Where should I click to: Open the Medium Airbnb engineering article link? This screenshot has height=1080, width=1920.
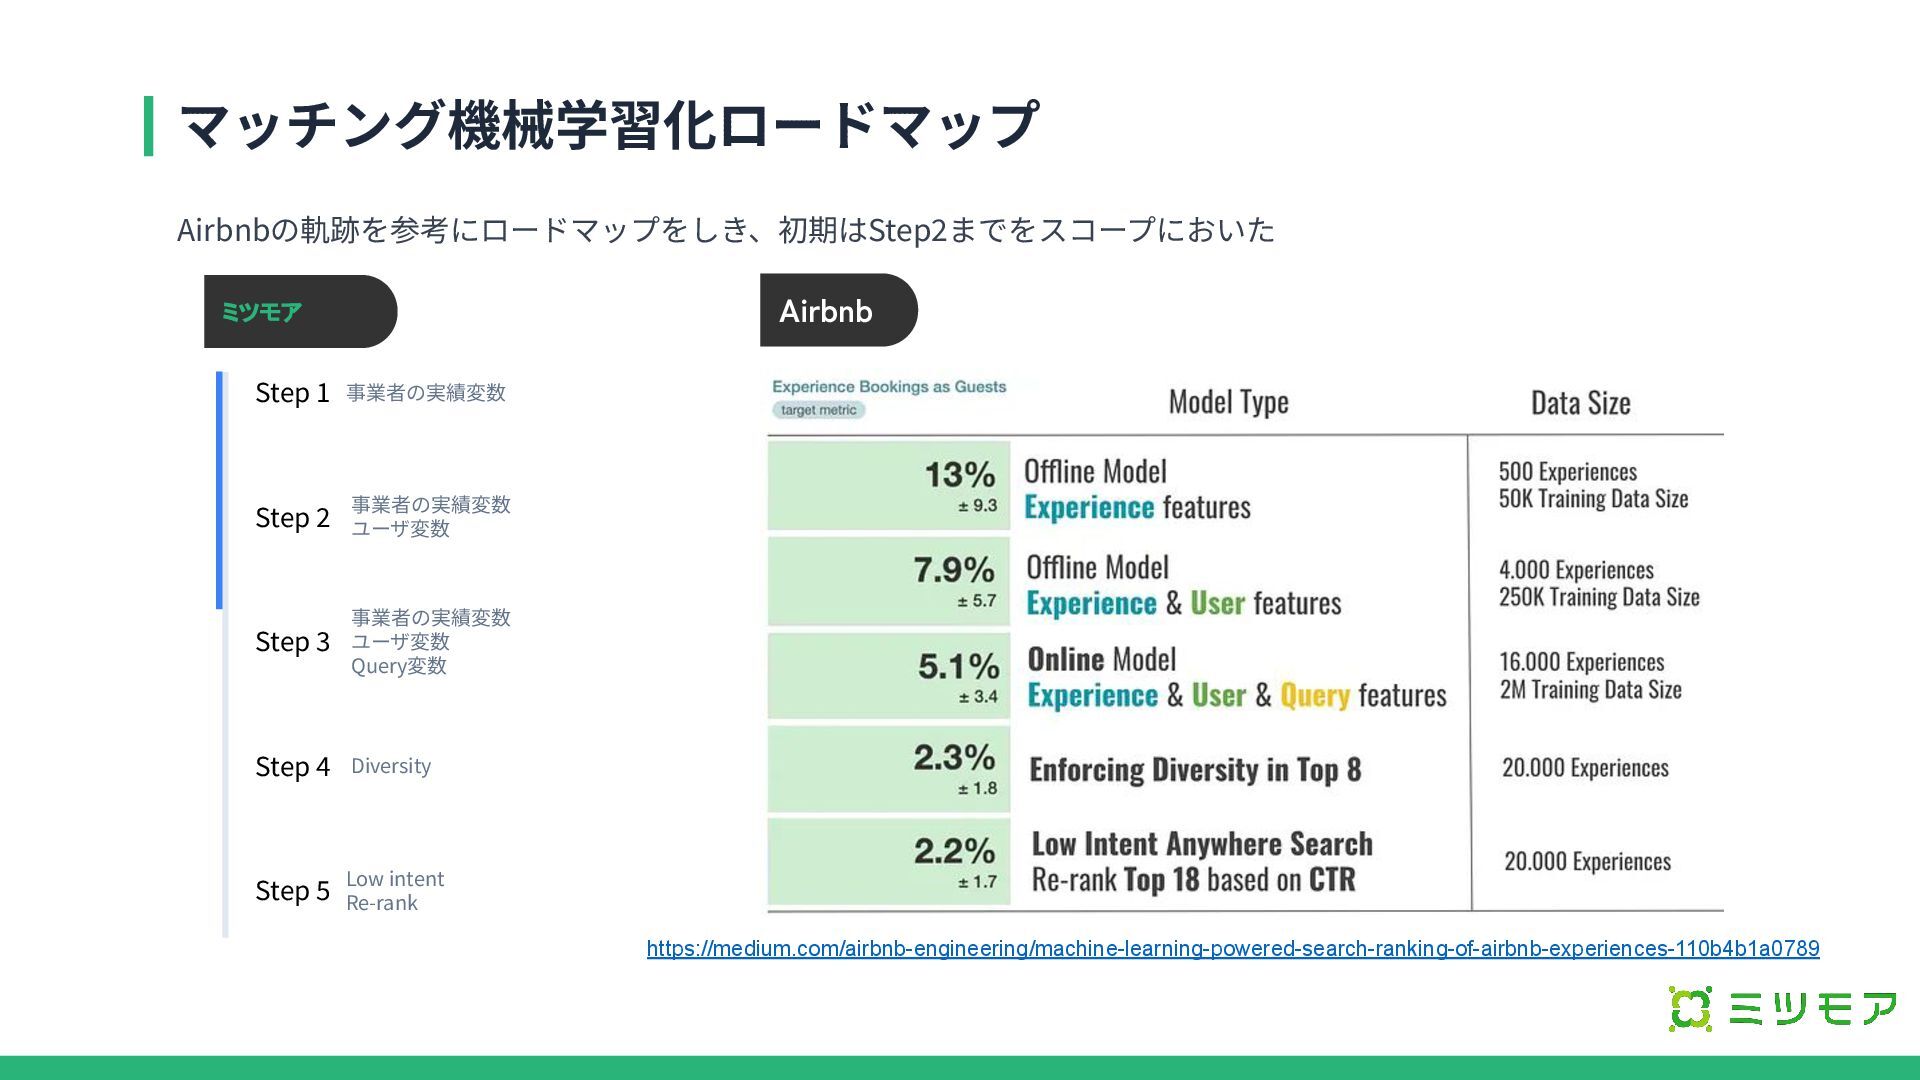pyautogui.click(x=1232, y=948)
